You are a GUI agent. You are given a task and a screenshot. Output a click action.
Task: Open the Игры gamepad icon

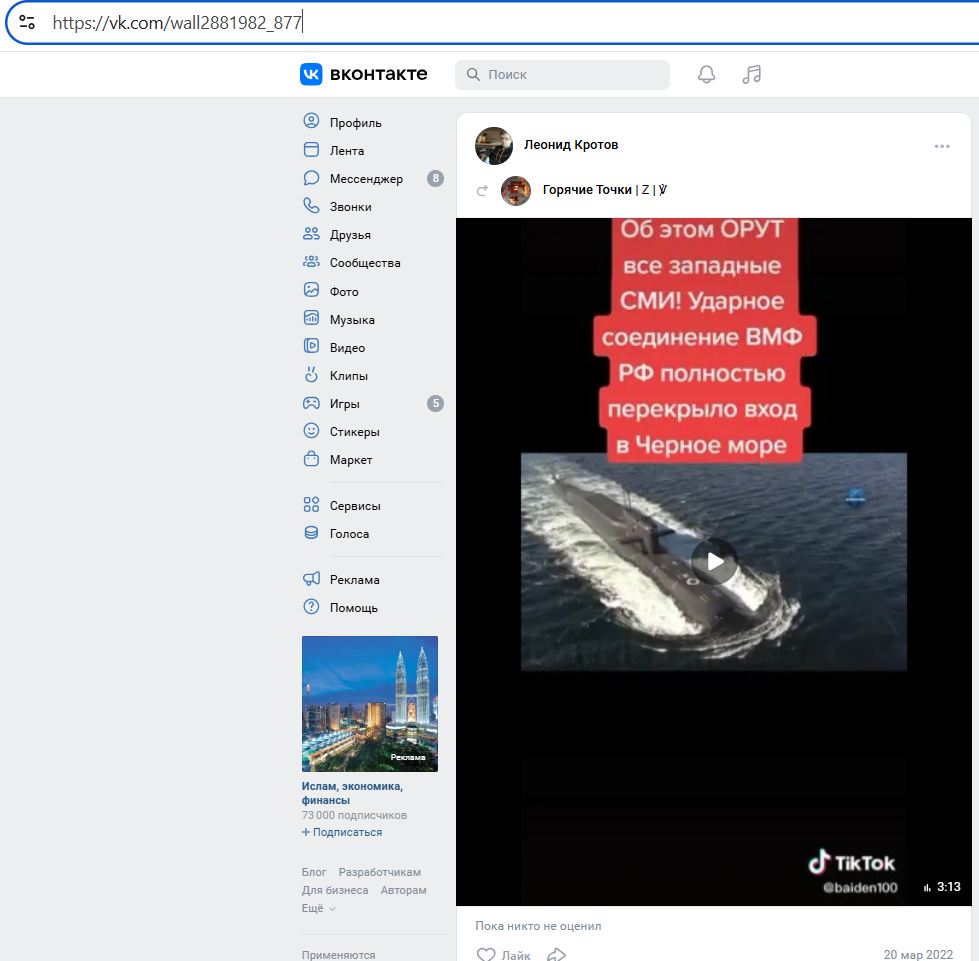coord(311,404)
